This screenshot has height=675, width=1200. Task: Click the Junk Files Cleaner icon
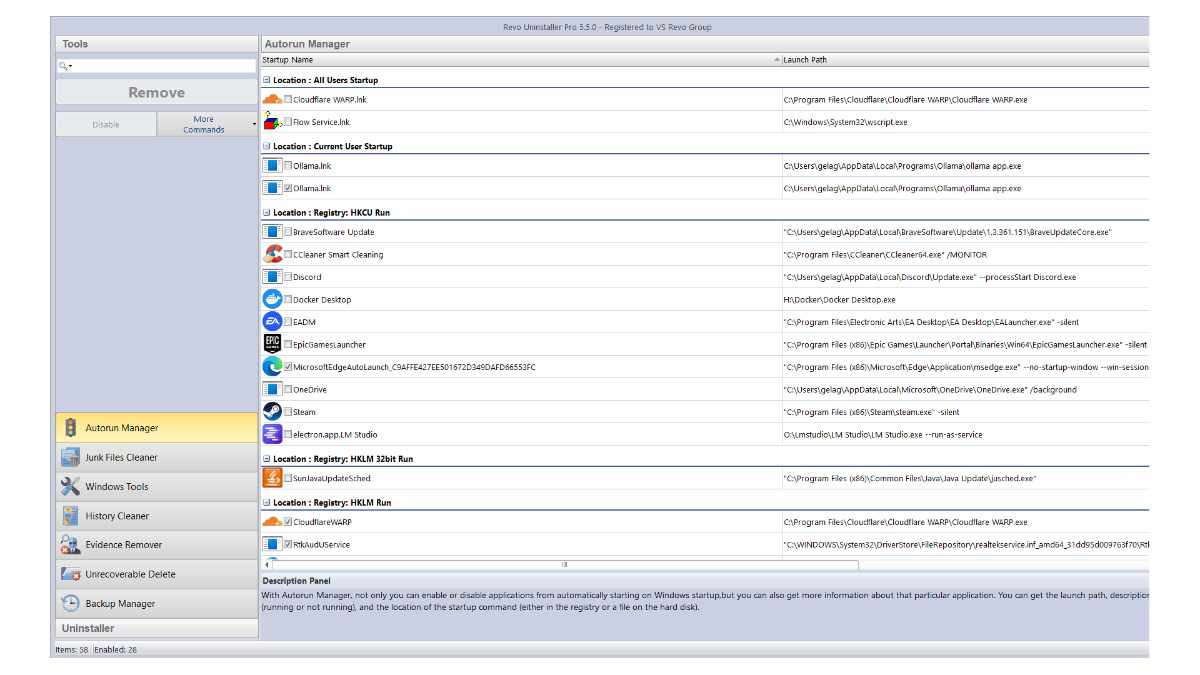(x=70, y=457)
